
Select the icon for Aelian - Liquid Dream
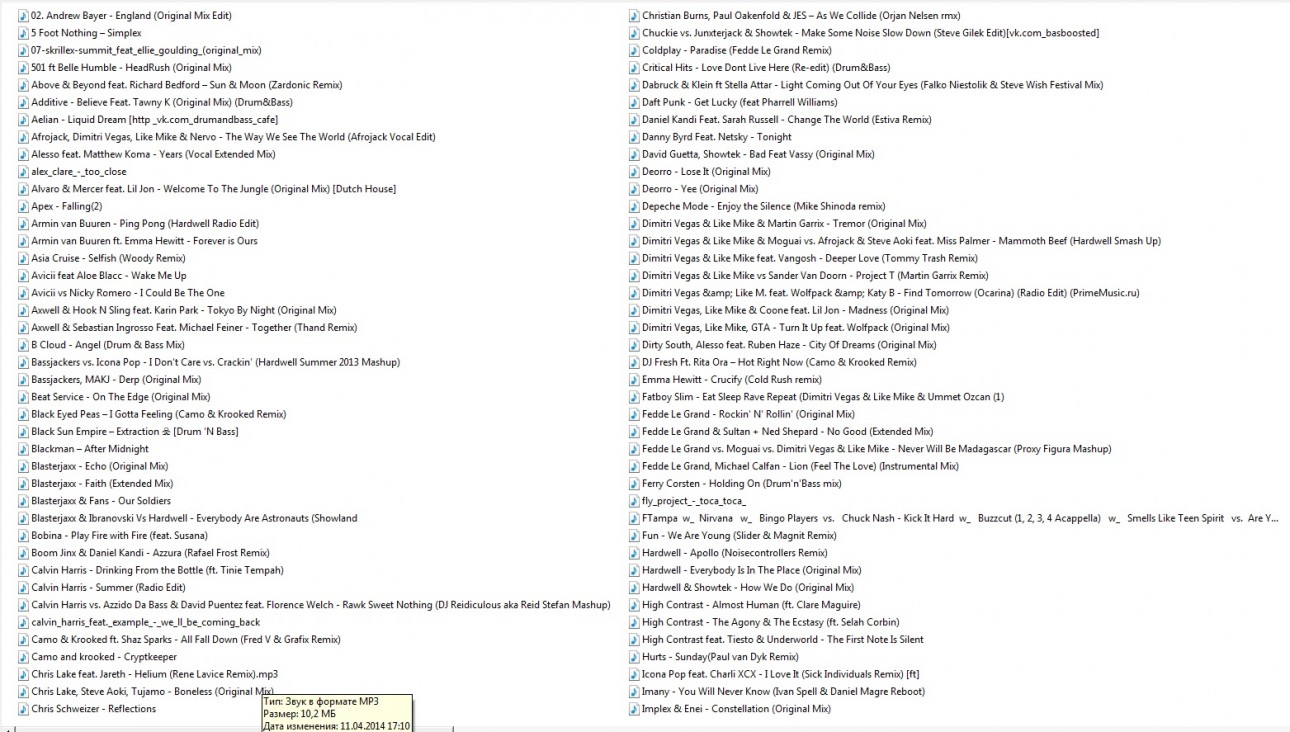click(x=23, y=120)
